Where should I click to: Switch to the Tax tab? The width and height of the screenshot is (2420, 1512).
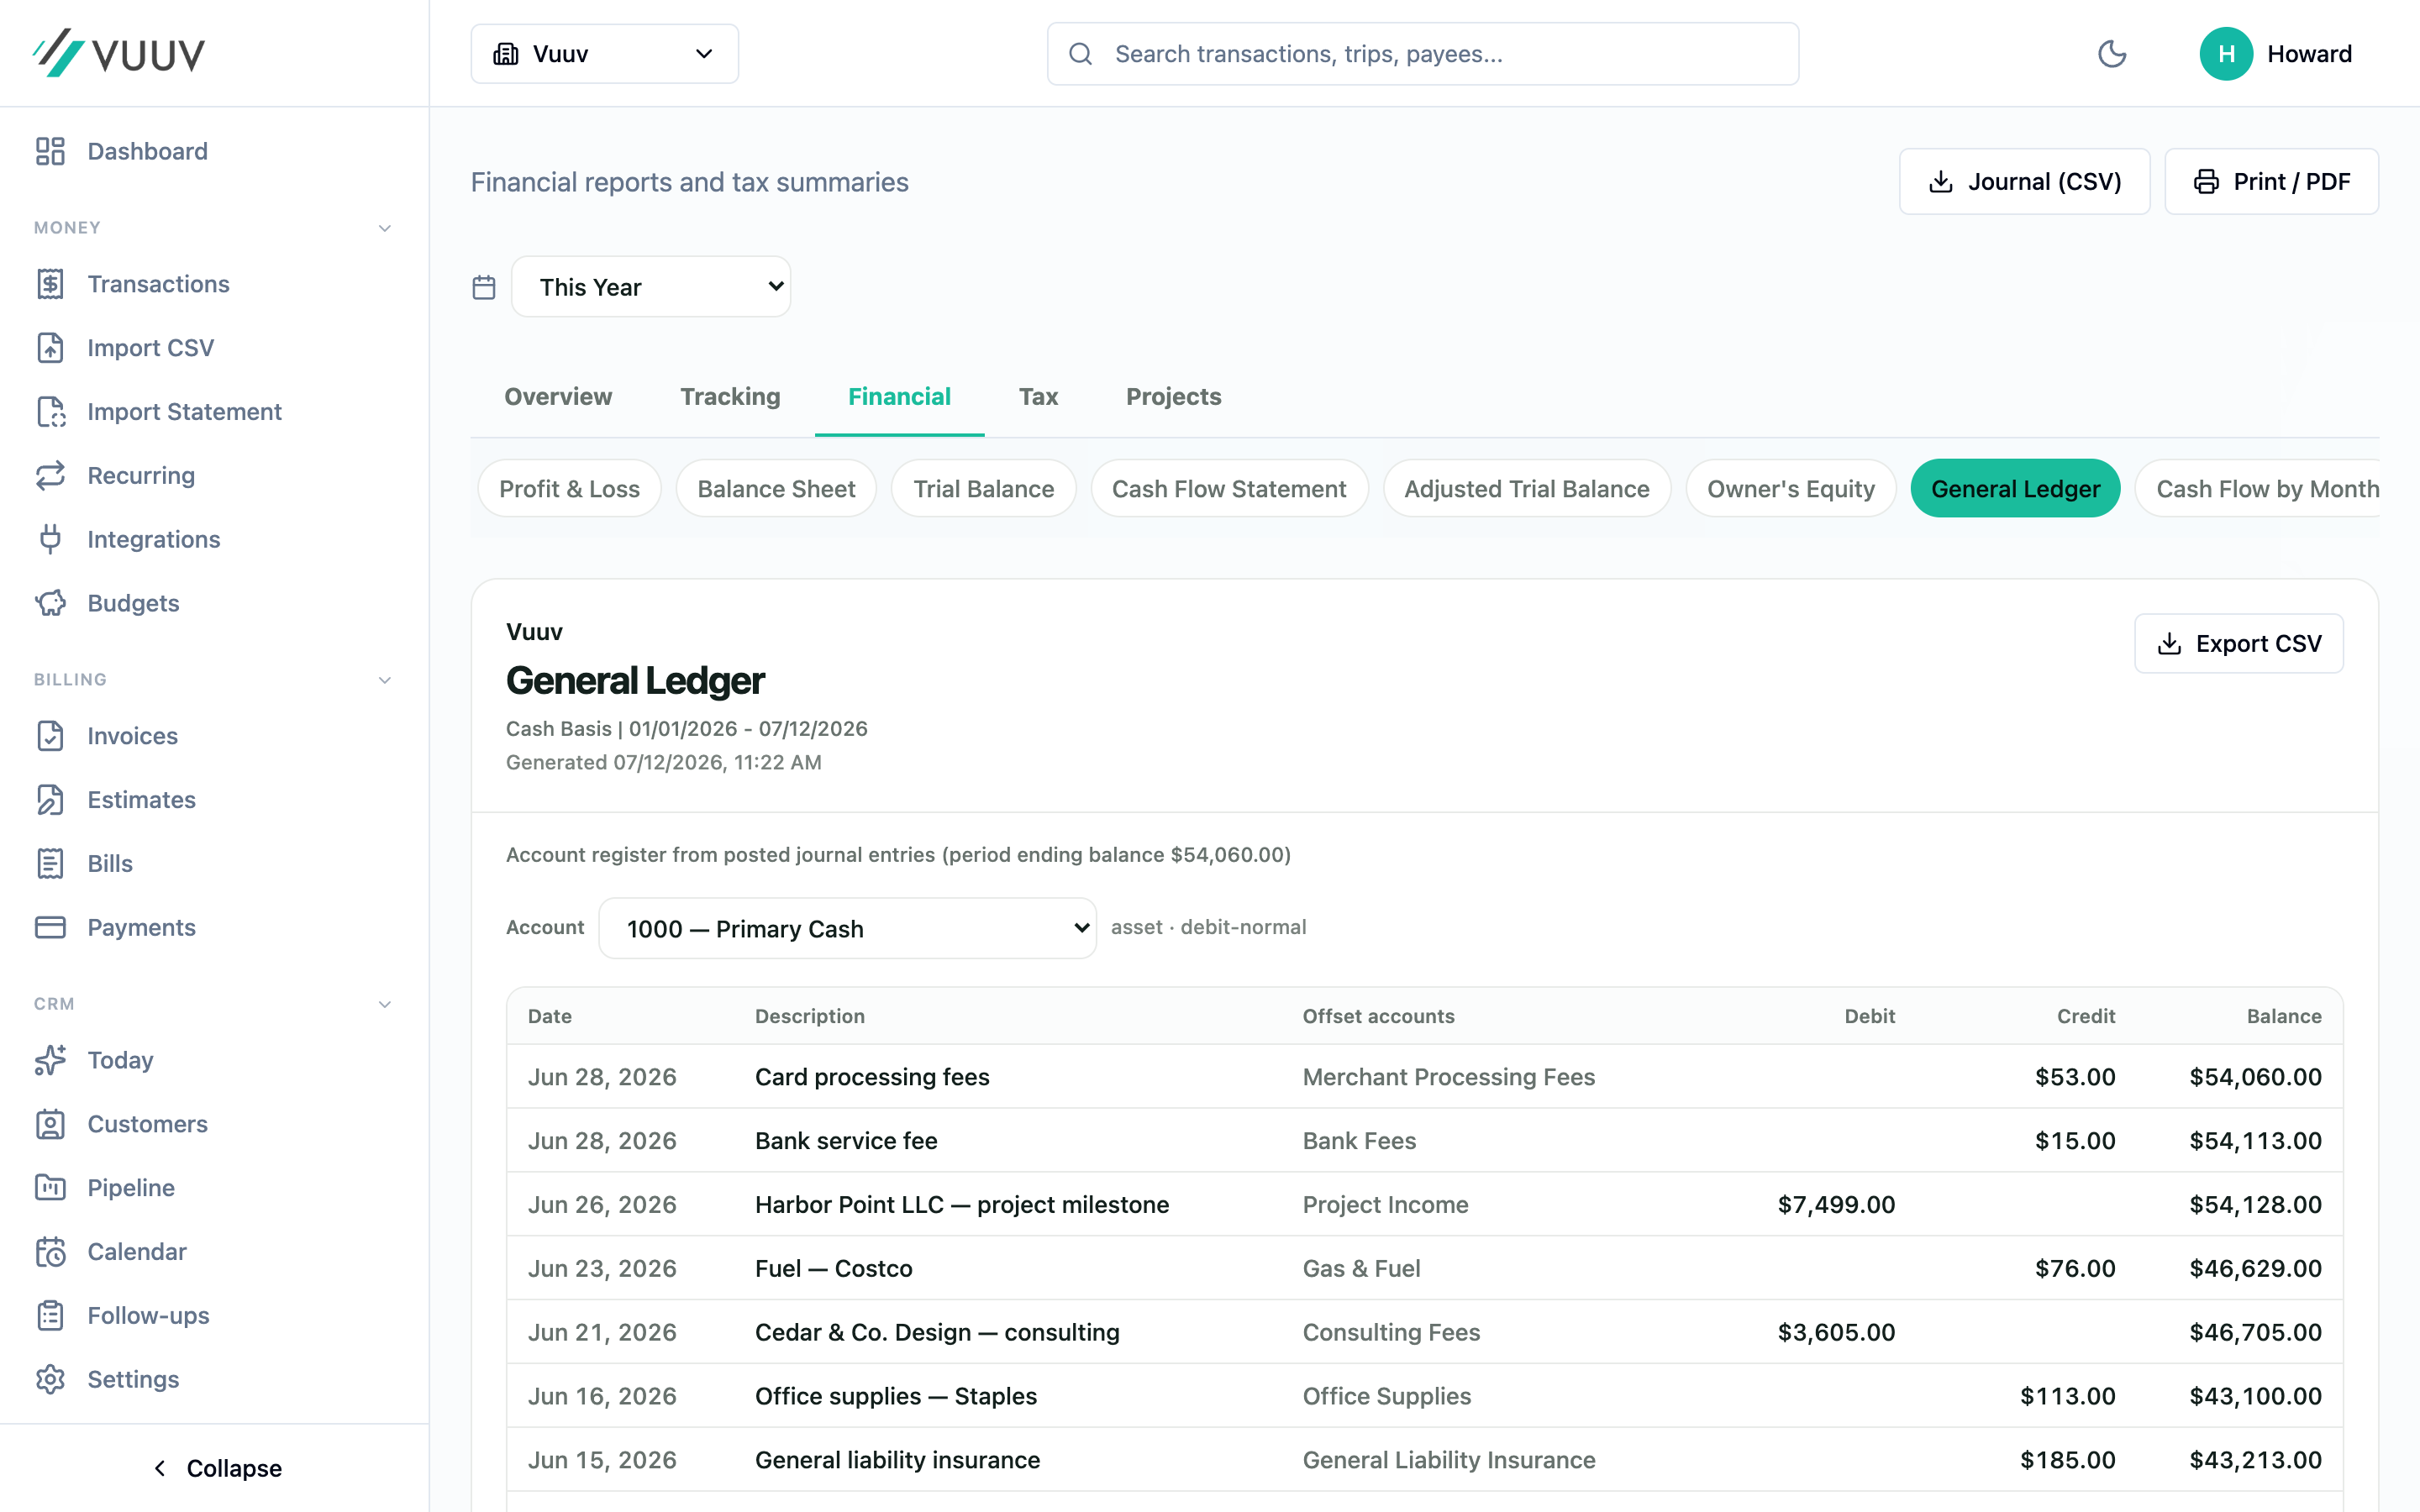click(x=1038, y=397)
